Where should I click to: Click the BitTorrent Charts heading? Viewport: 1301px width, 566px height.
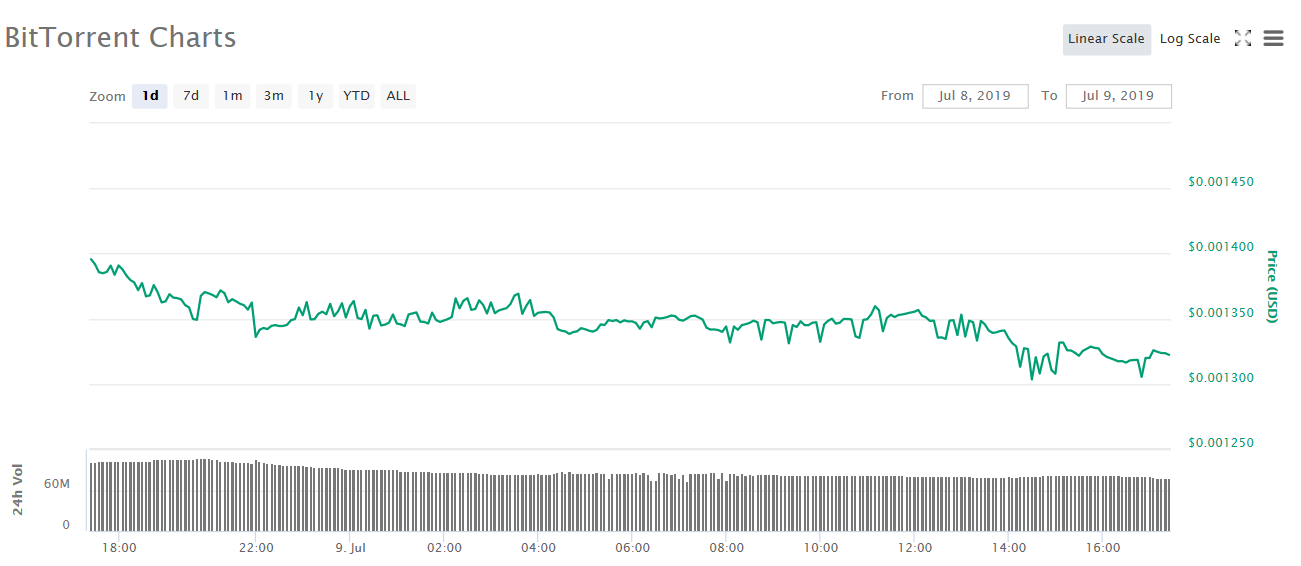point(120,38)
